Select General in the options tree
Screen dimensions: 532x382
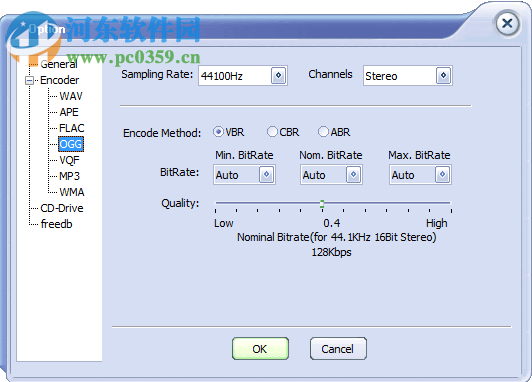click(59, 64)
